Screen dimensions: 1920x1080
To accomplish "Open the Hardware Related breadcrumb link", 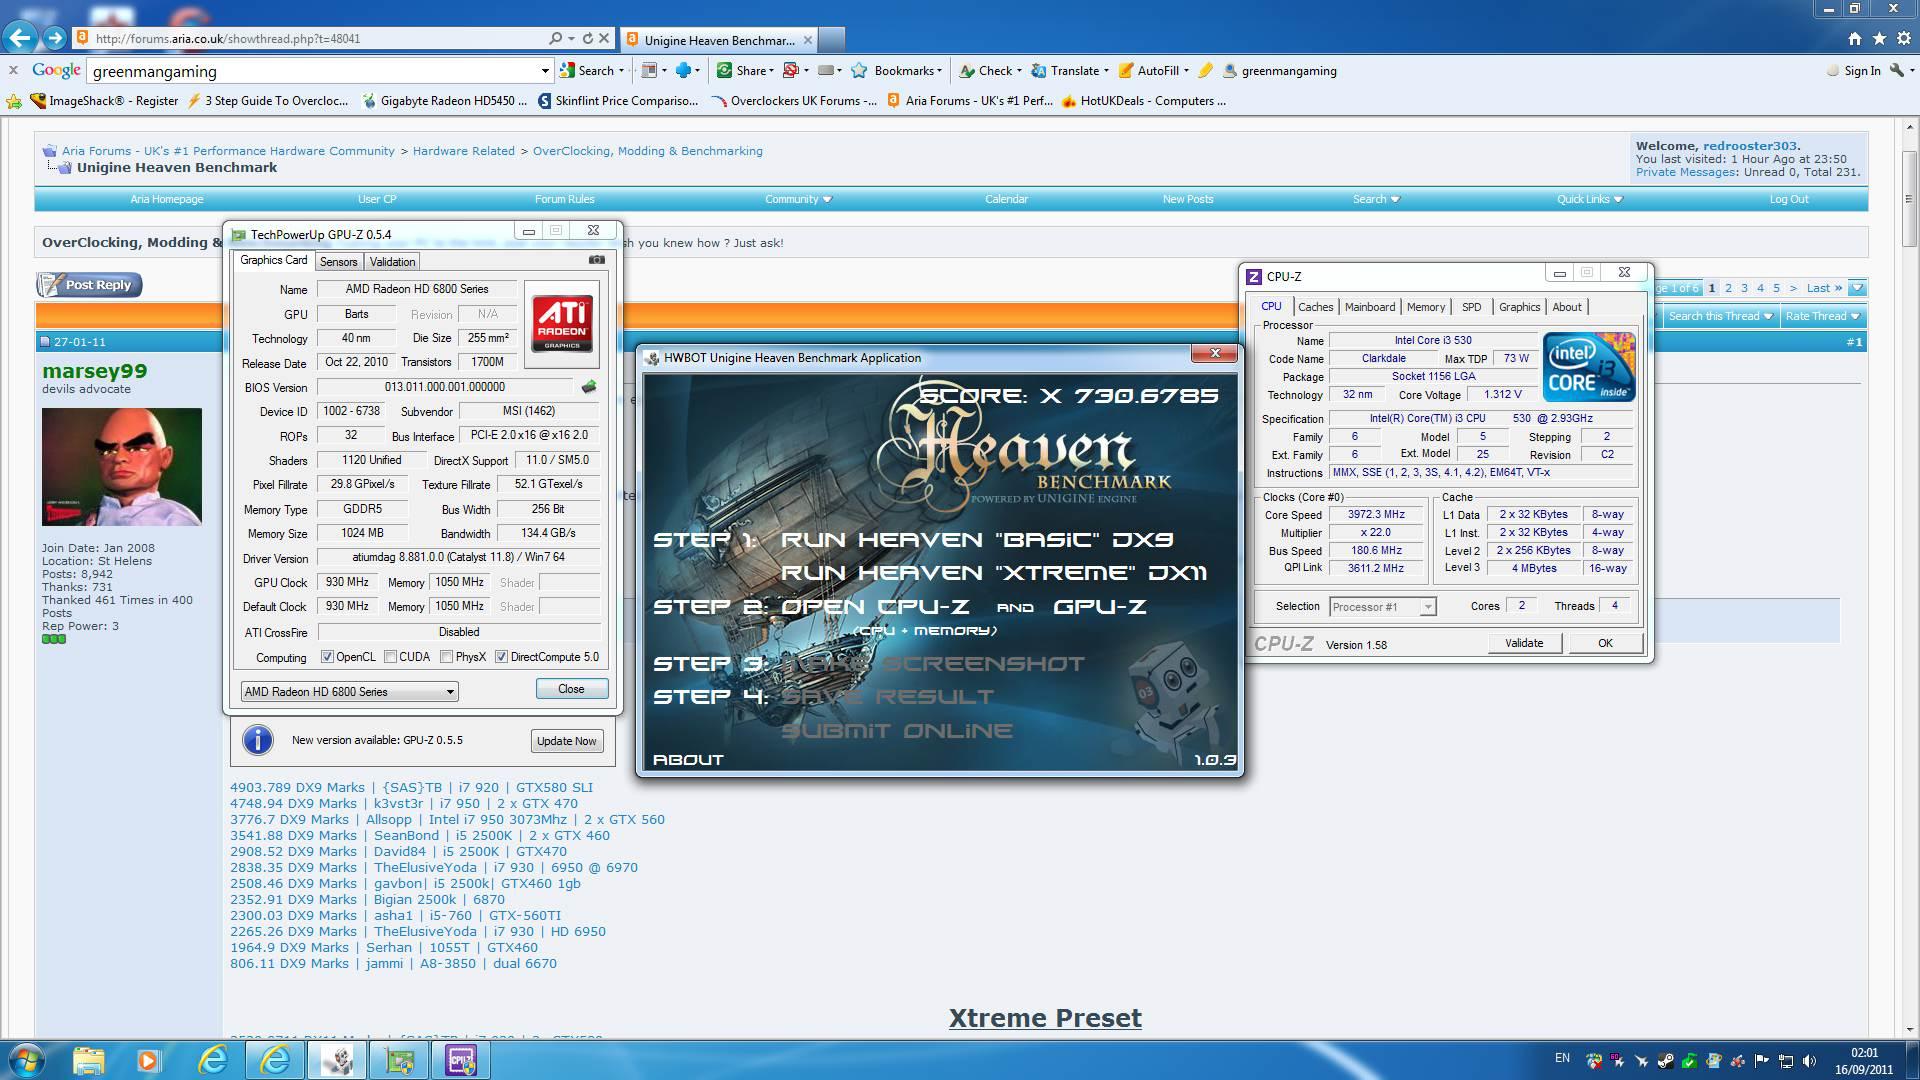I will click(464, 151).
